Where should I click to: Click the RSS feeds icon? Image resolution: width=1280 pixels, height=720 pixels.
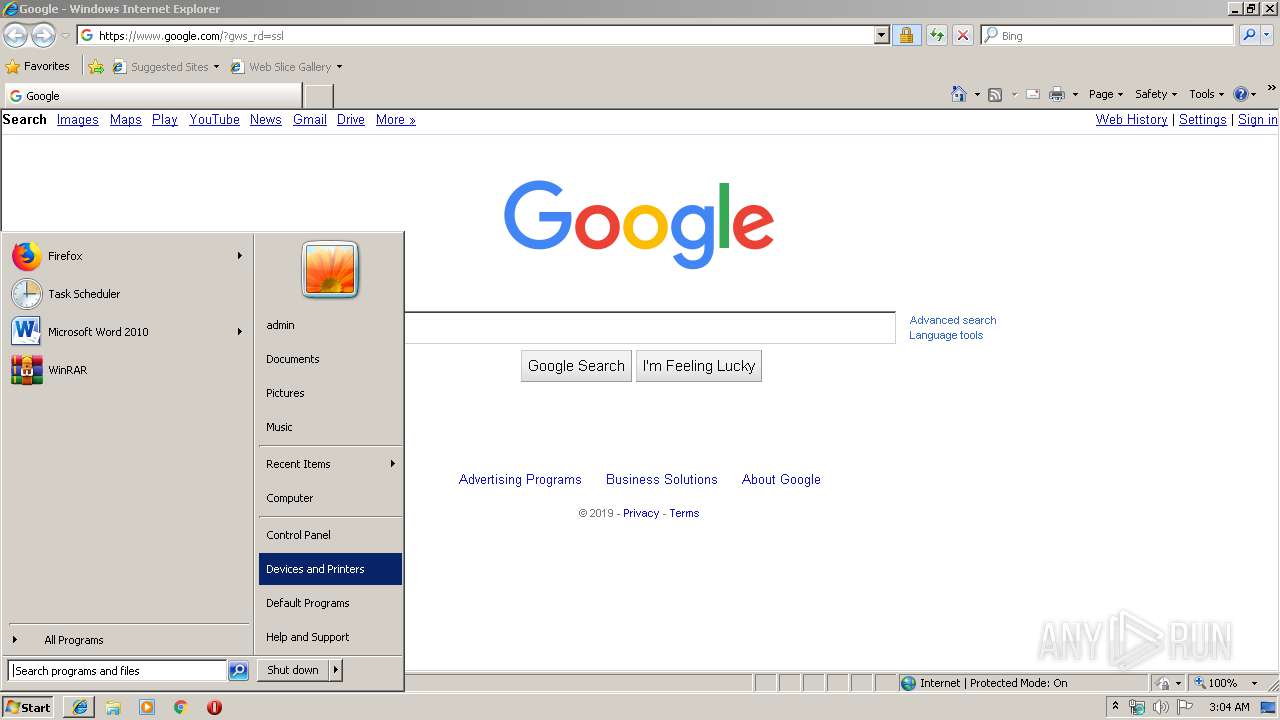click(x=995, y=94)
